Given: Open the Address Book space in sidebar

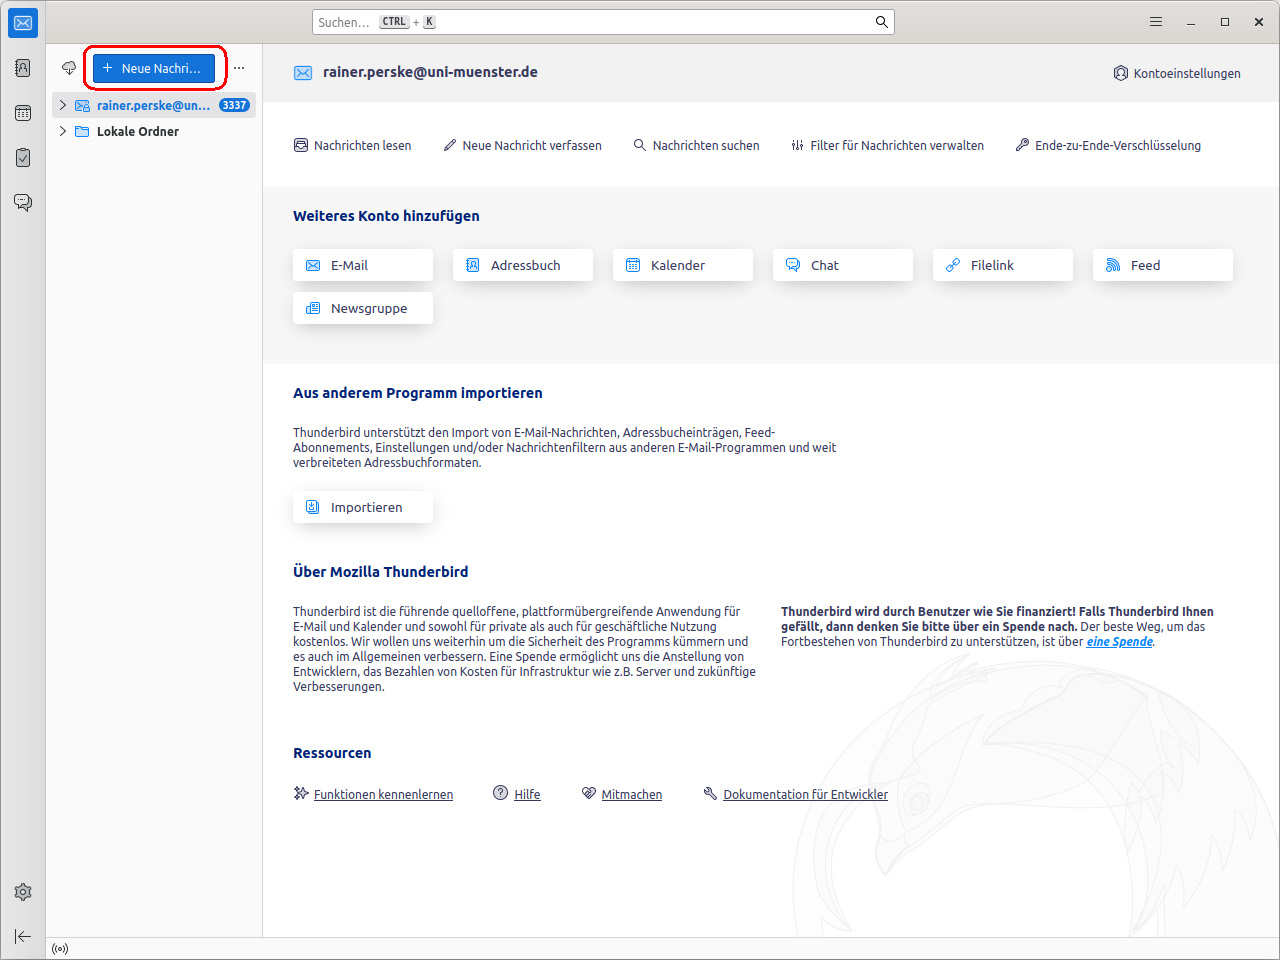Looking at the screenshot, I should [x=23, y=68].
